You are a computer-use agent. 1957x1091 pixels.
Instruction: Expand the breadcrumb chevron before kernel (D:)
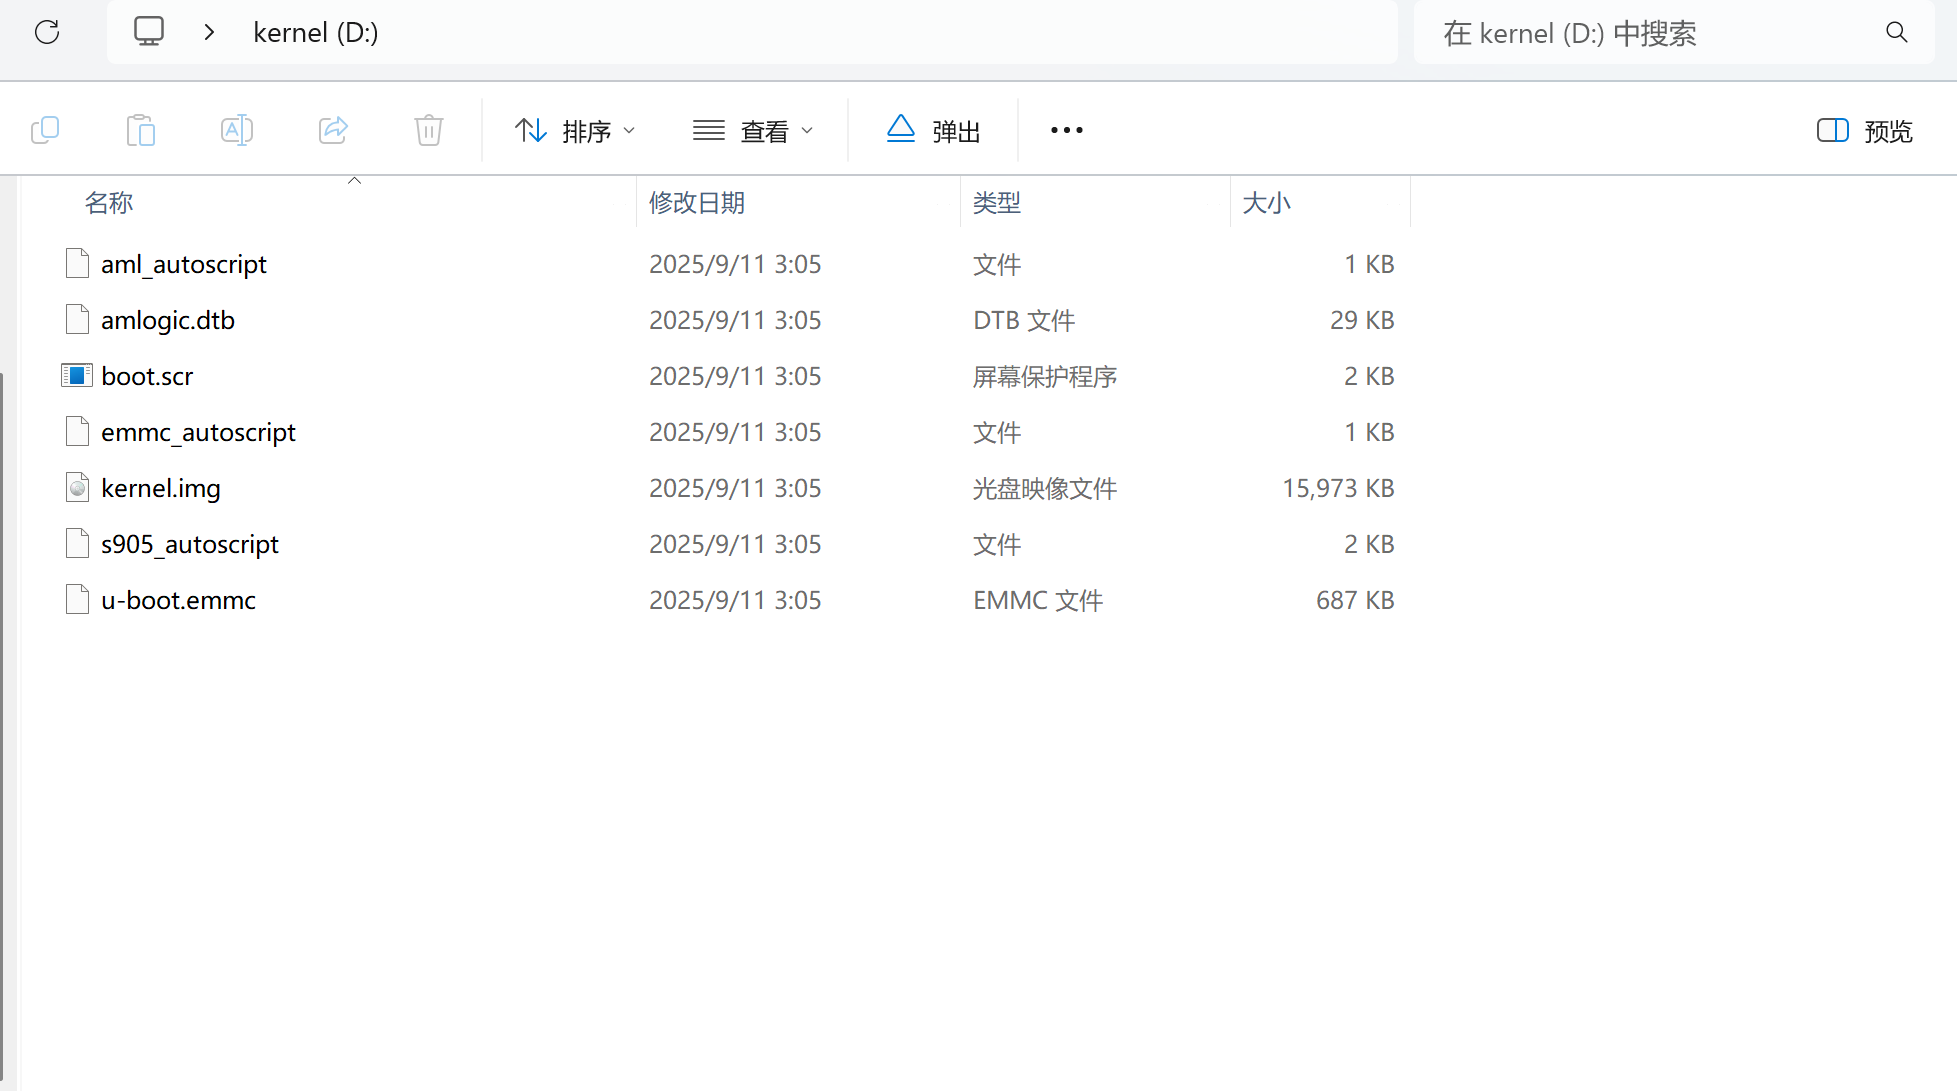point(209,32)
